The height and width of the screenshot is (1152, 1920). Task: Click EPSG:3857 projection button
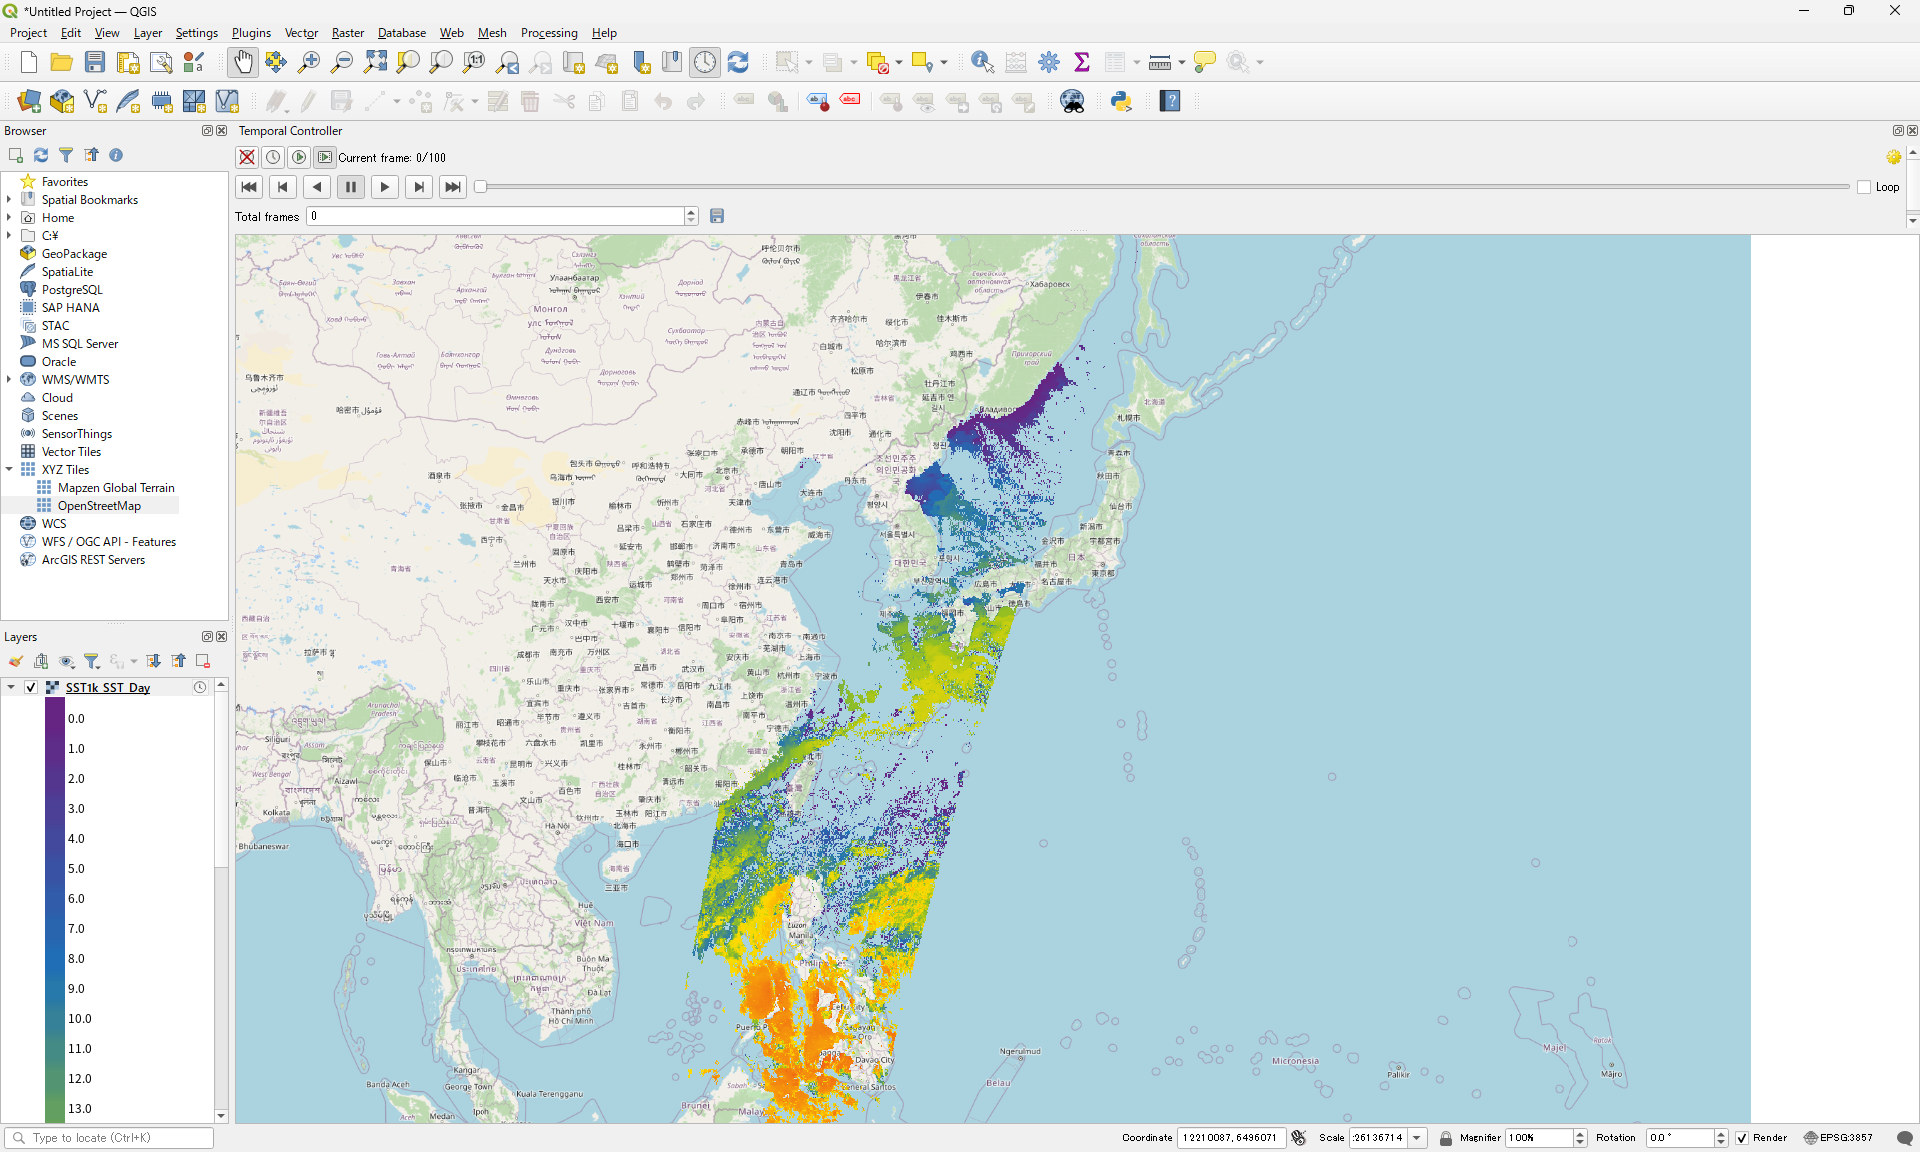click(x=1838, y=1138)
